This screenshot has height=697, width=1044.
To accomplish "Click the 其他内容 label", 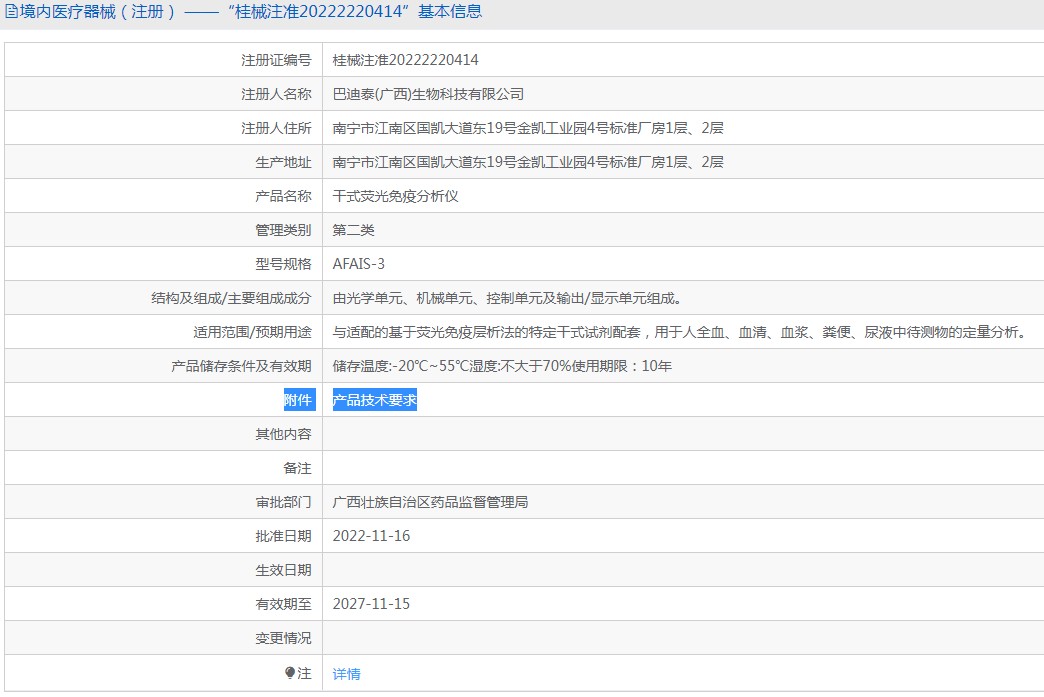I will click(x=284, y=434).
